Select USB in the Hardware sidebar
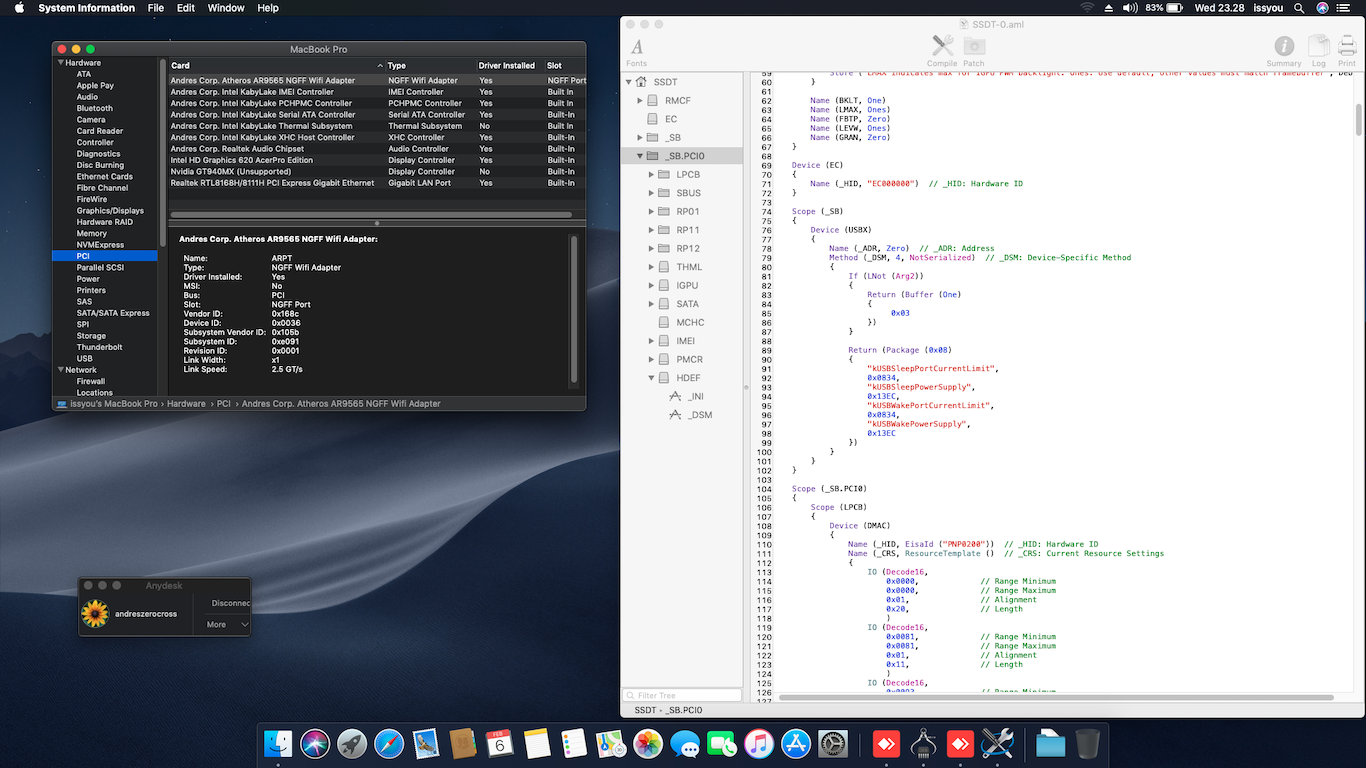The image size is (1366, 768). coord(85,358)
